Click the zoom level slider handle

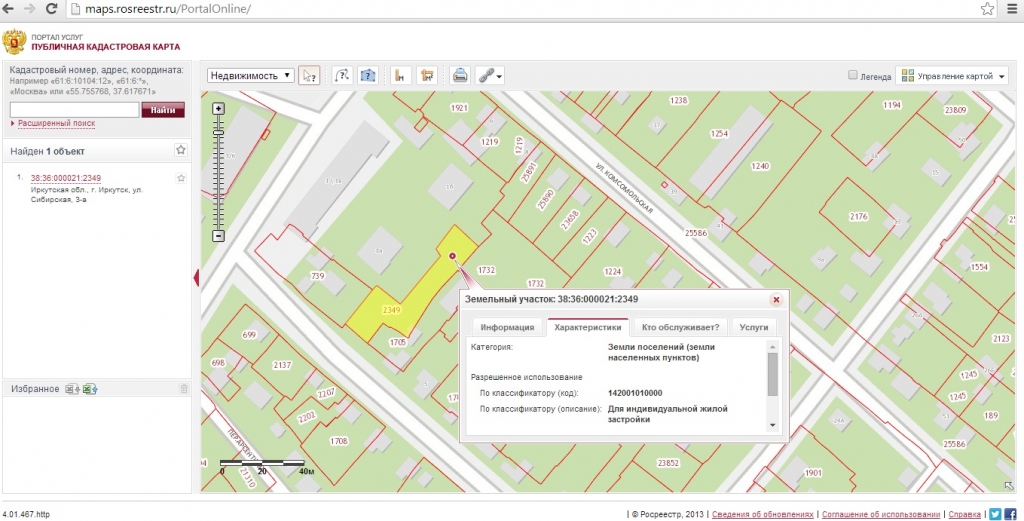(219, 132)
